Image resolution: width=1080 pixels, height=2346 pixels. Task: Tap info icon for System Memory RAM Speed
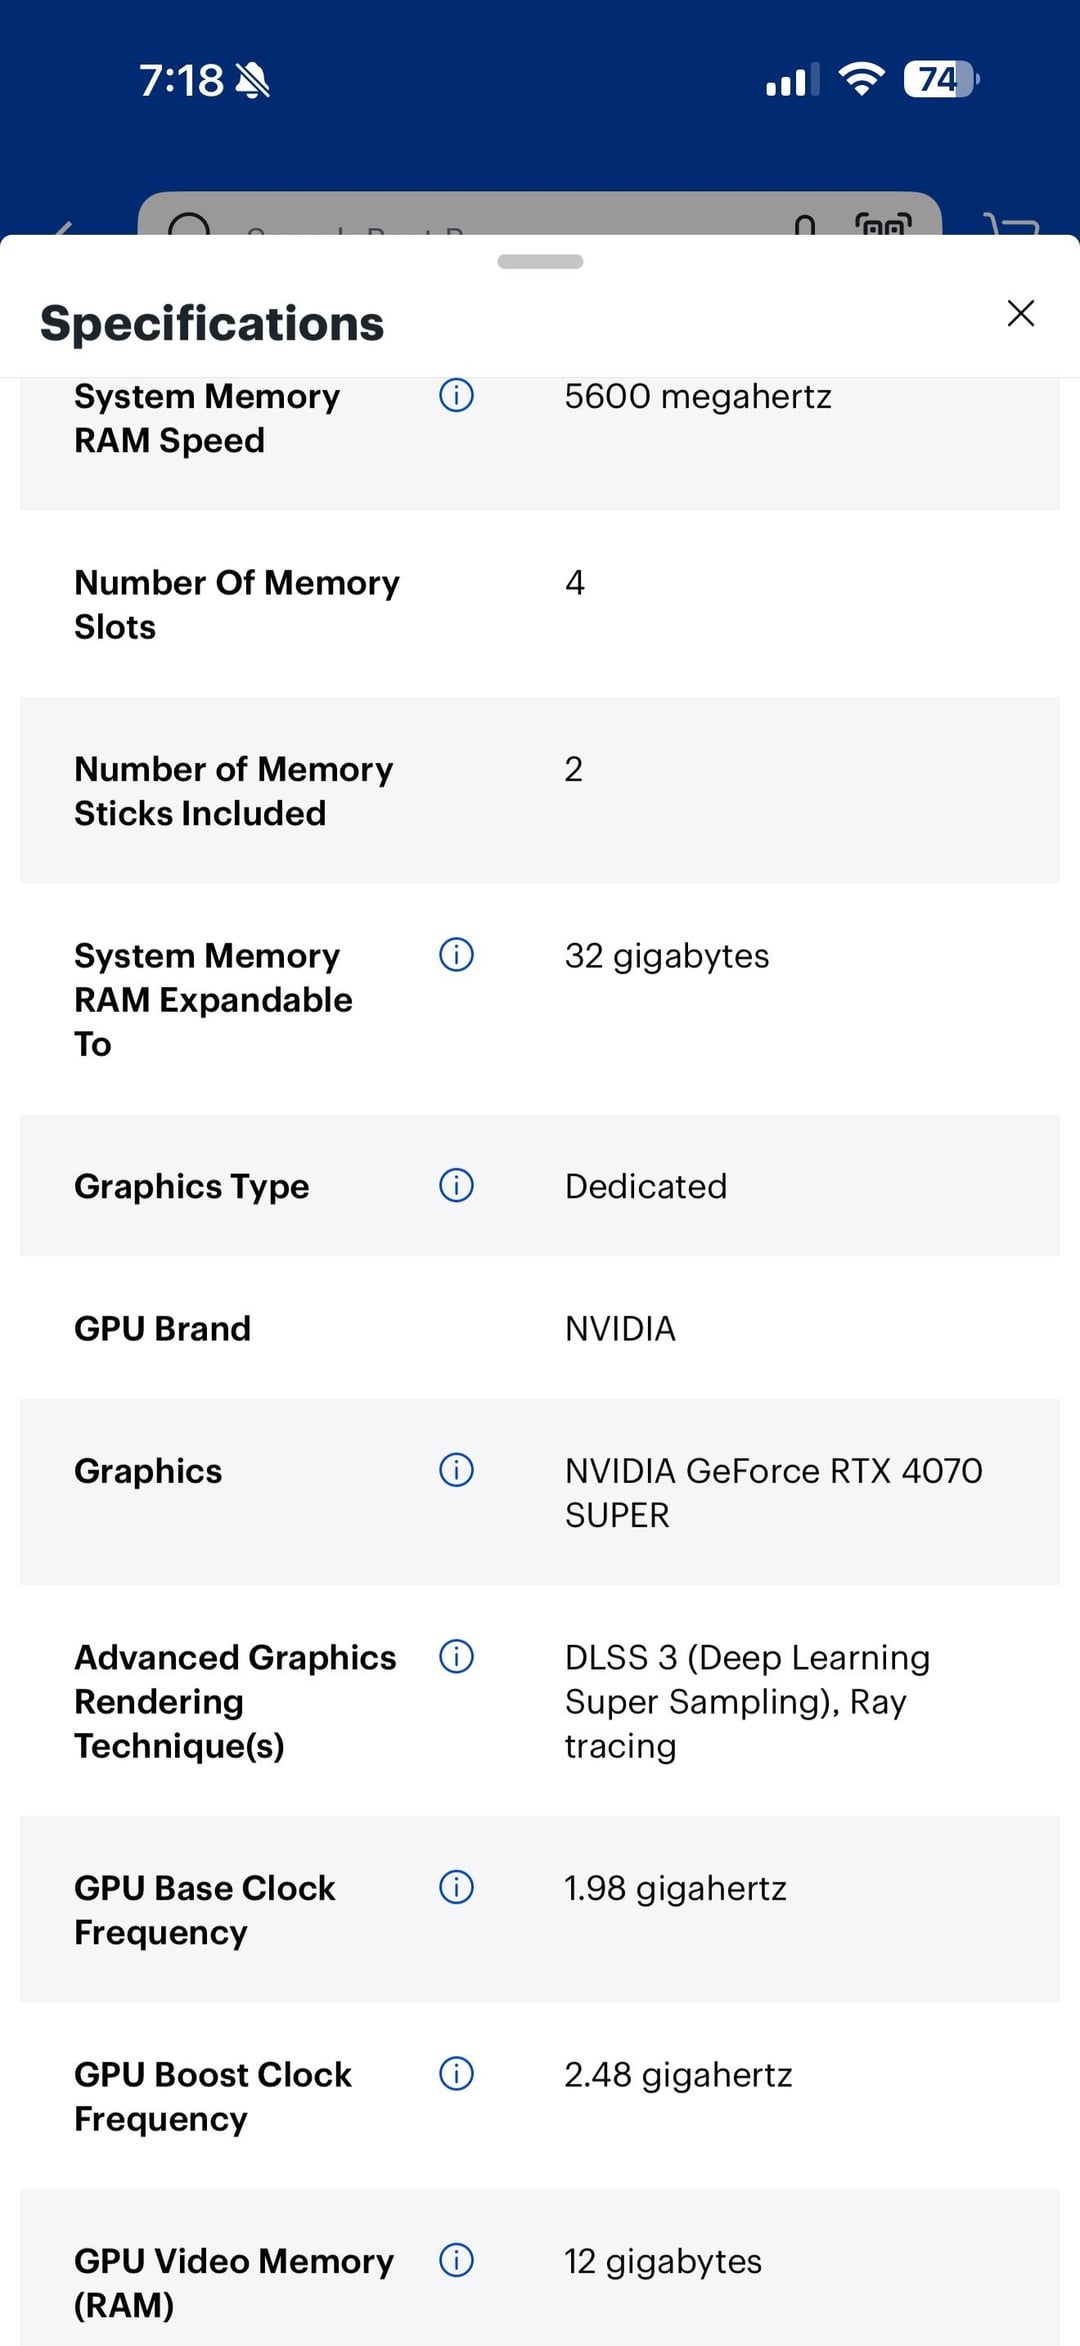click(x=456, y=396)
